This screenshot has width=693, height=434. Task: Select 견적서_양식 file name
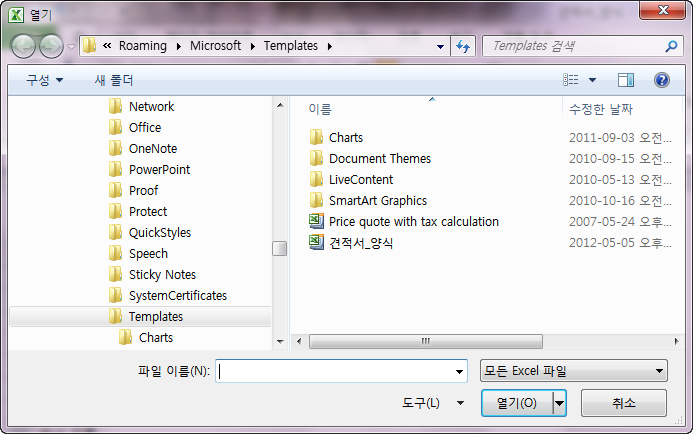pyautogui.click(x=361, y=243)
